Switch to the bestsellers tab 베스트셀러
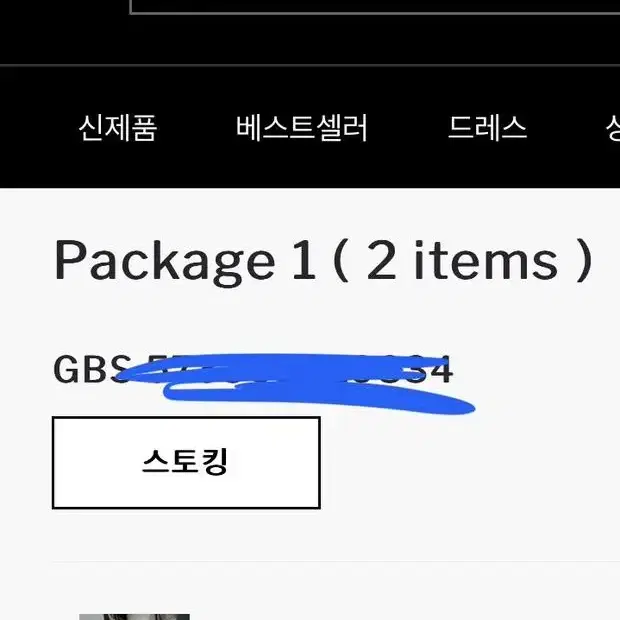 (302, 128)
